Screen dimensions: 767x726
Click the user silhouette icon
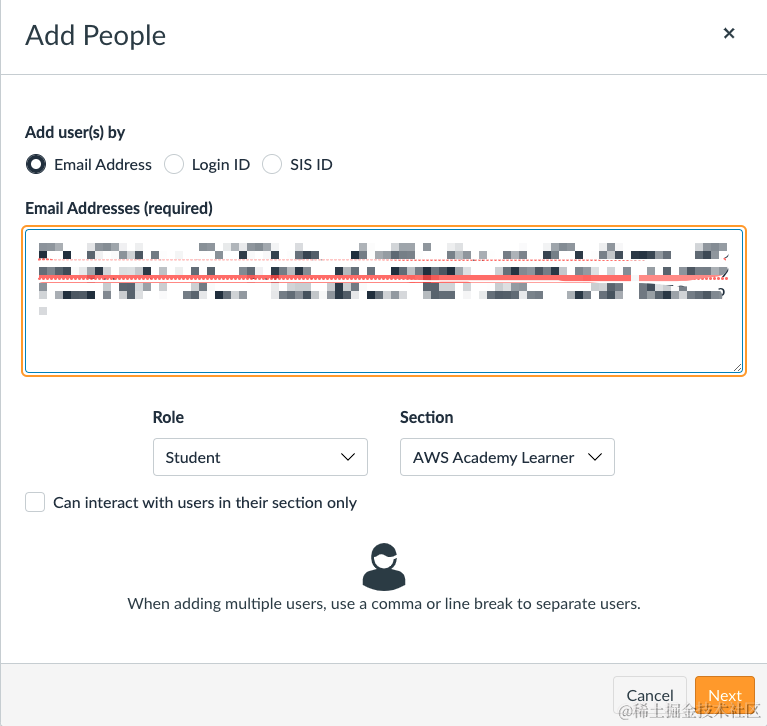tap(384, 567)
